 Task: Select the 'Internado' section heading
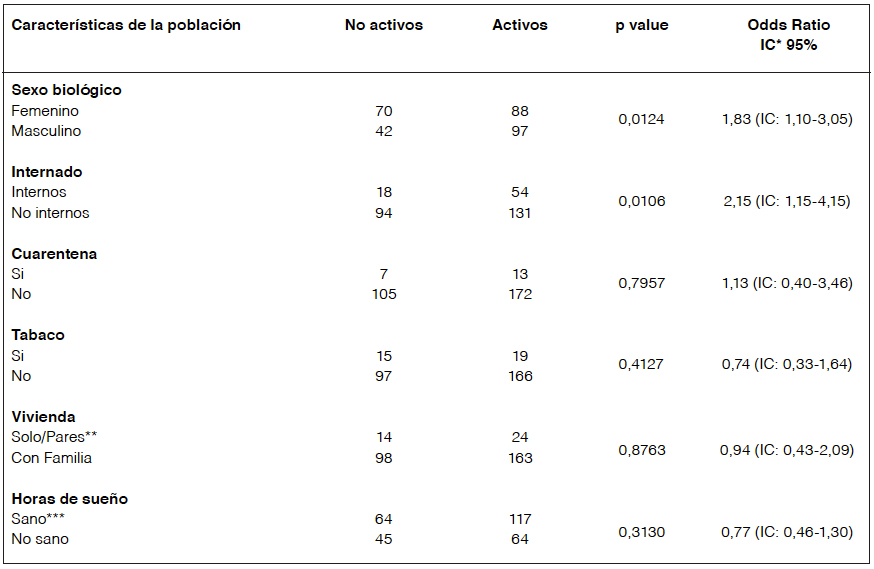click(46, 172)
